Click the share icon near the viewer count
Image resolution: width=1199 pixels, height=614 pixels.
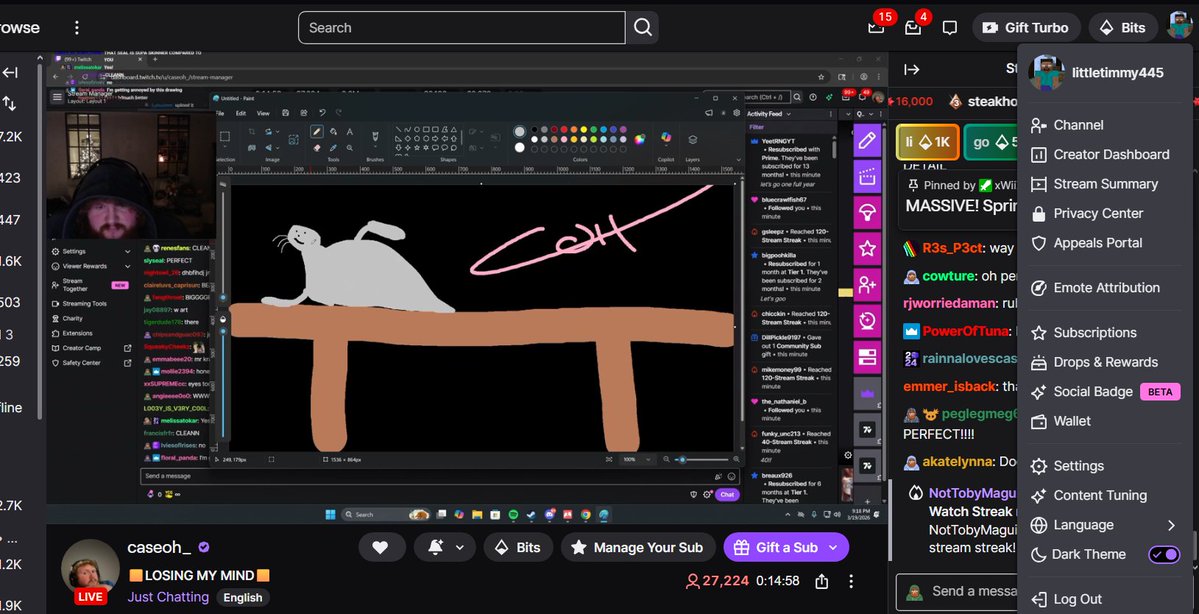822,581
